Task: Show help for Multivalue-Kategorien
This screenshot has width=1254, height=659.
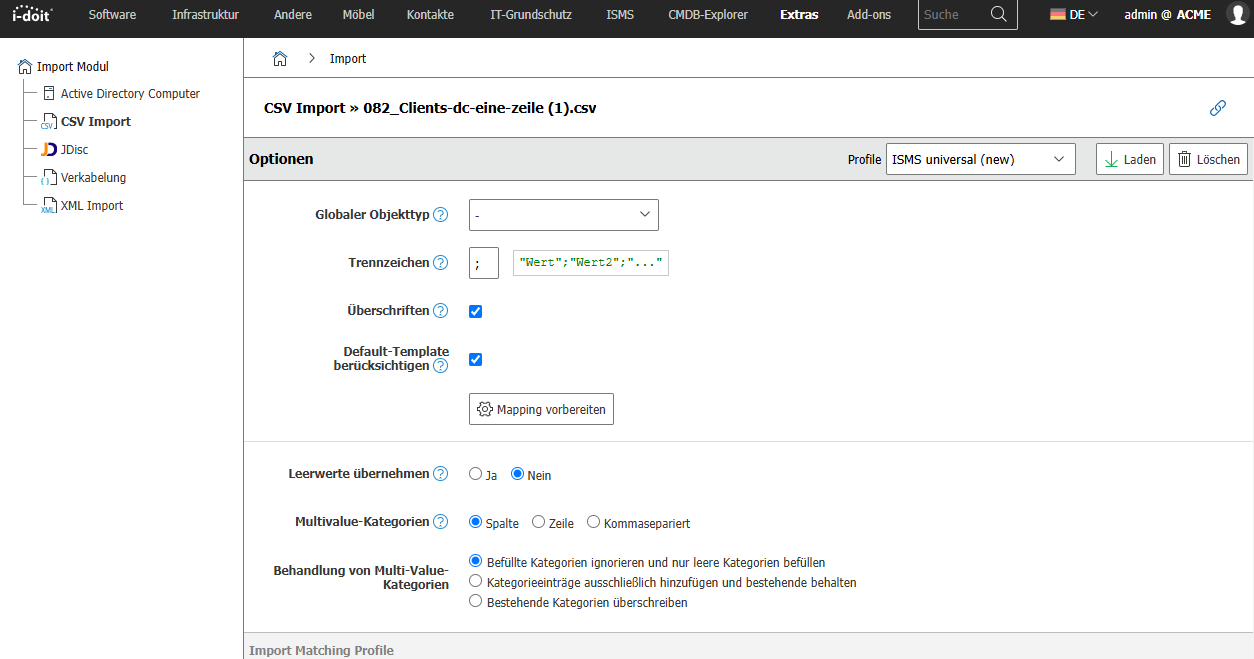Action: [440, 522]
